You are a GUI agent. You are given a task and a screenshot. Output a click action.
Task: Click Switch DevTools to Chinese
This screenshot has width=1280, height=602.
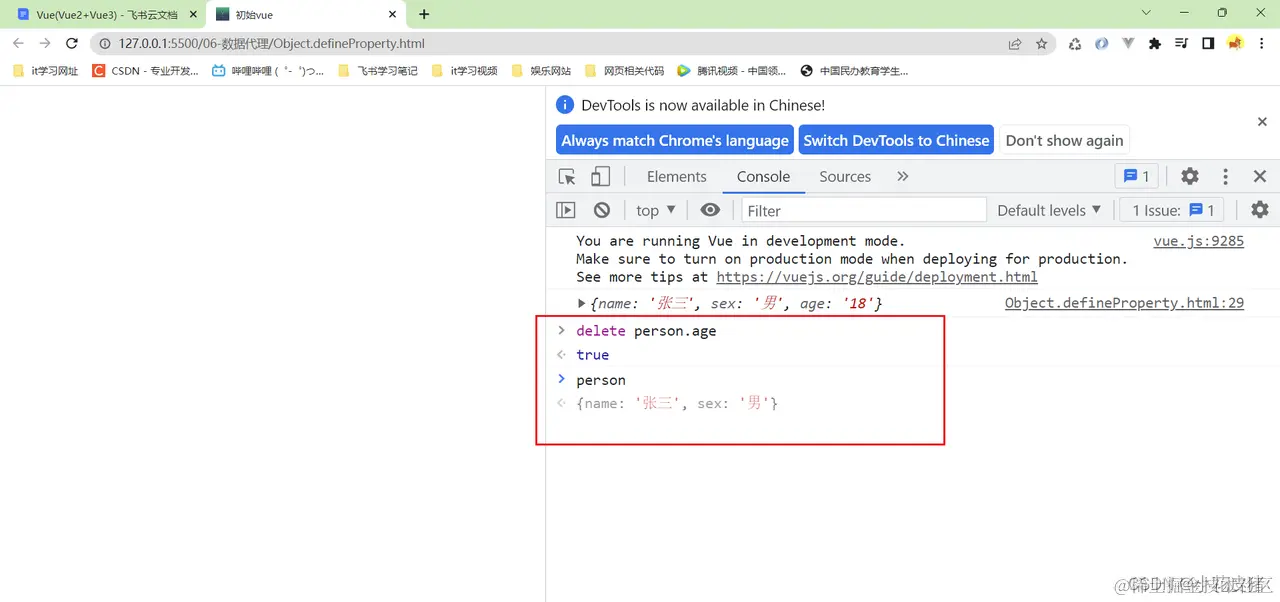896,140
